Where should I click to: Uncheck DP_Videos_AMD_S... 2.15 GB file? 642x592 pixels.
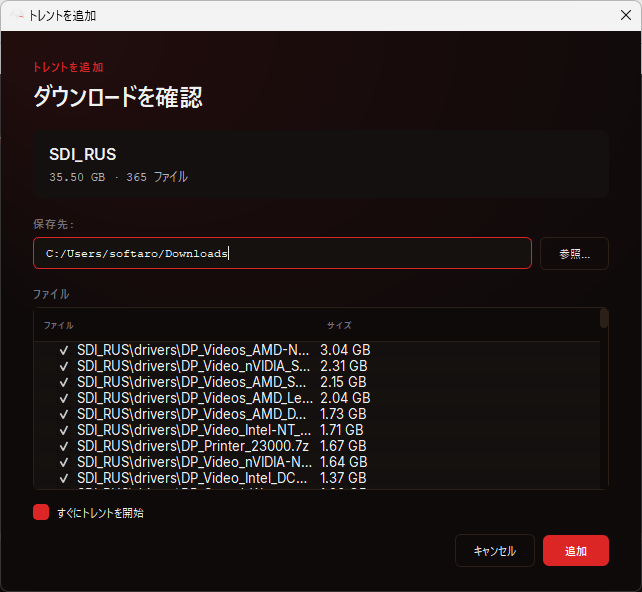click(x=64, y=382)
